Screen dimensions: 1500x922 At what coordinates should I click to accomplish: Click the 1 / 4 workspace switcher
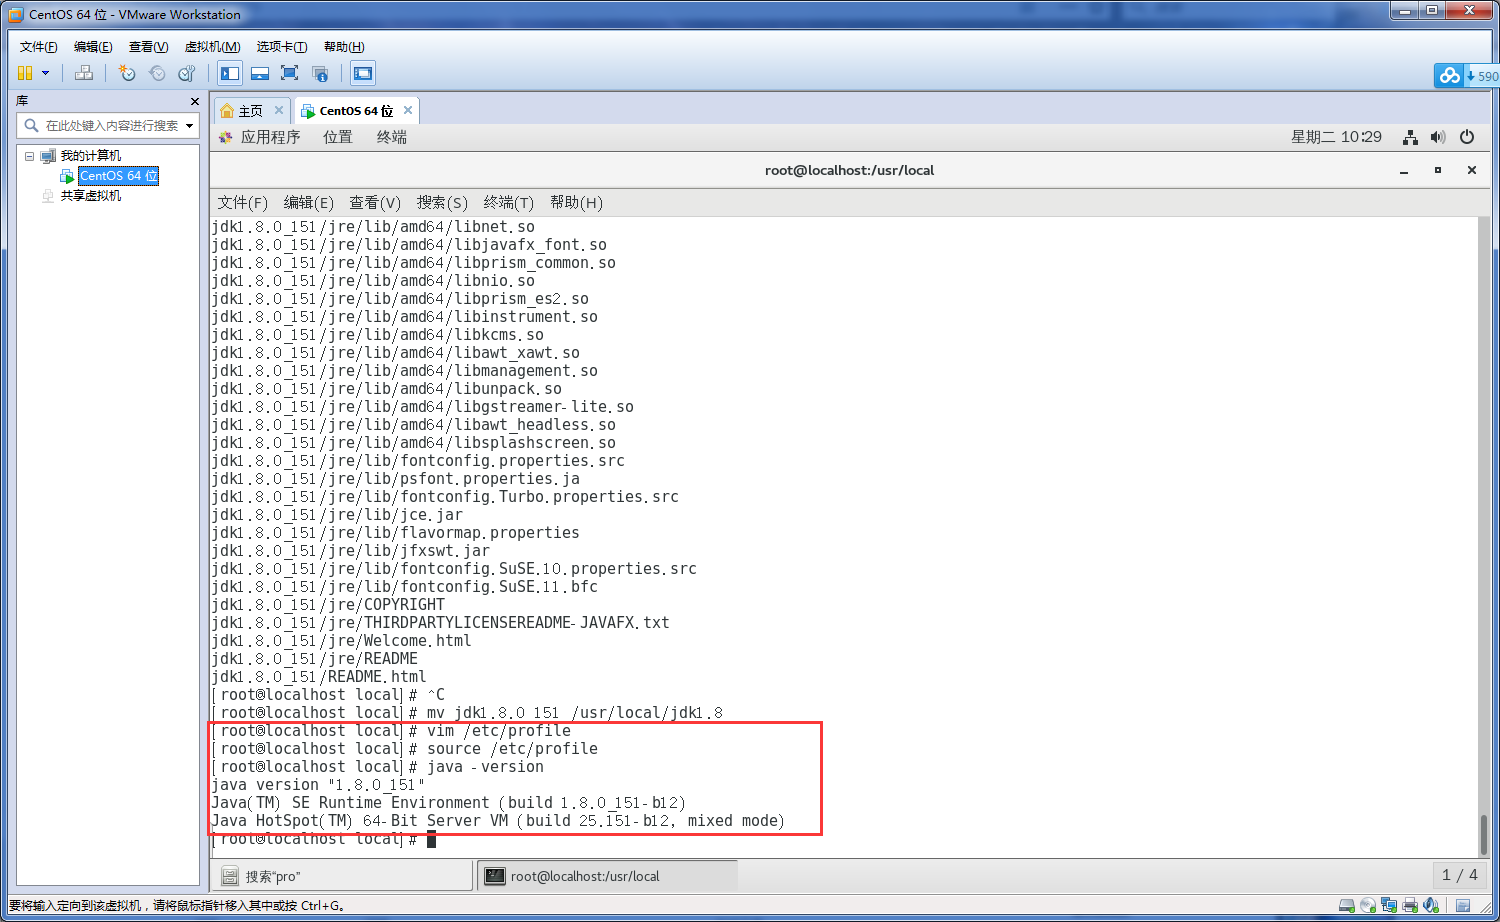pos(1459,875)
